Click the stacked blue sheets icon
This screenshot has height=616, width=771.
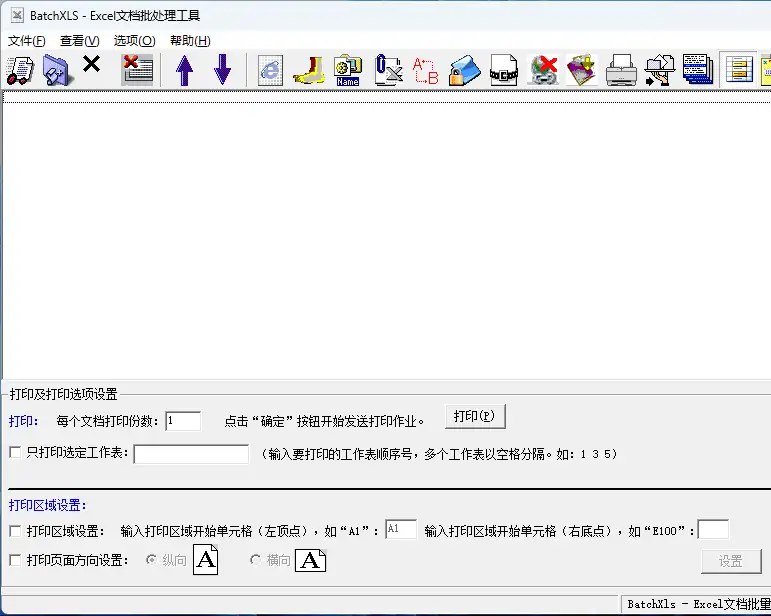tap(698, 70)
